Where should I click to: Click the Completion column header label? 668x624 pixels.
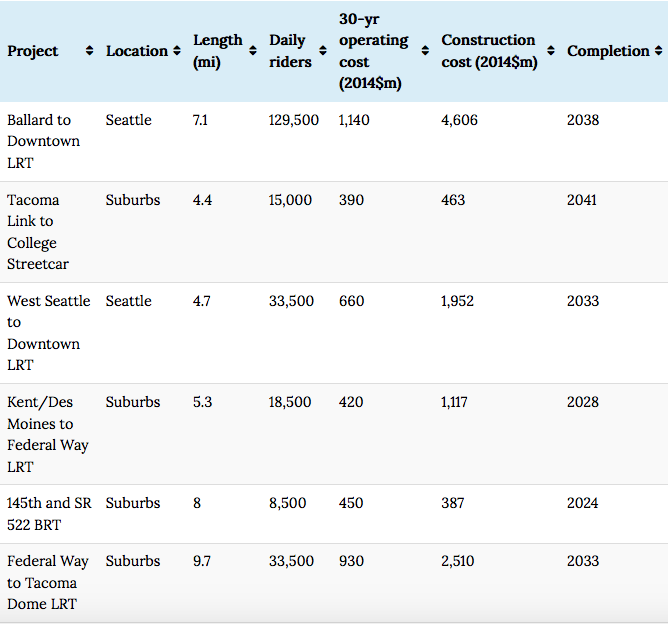pos(609,51)
